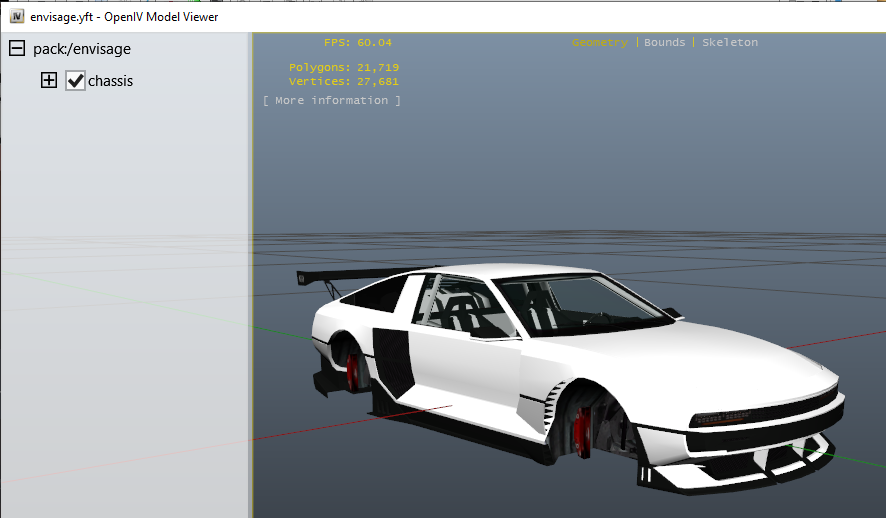
Task: Click the Polygons count text
Action: [343, 67]
